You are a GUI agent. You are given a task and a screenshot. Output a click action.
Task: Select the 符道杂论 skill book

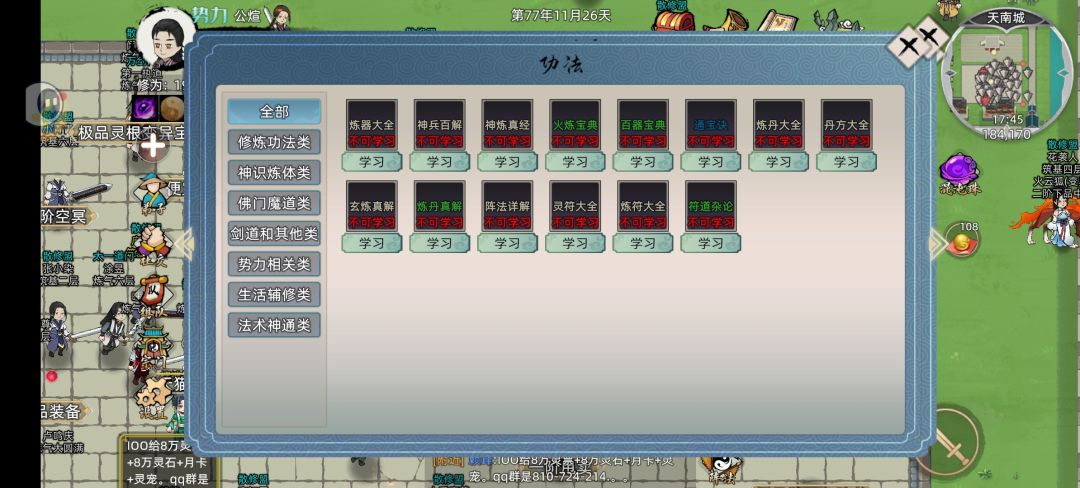[711, 206]
